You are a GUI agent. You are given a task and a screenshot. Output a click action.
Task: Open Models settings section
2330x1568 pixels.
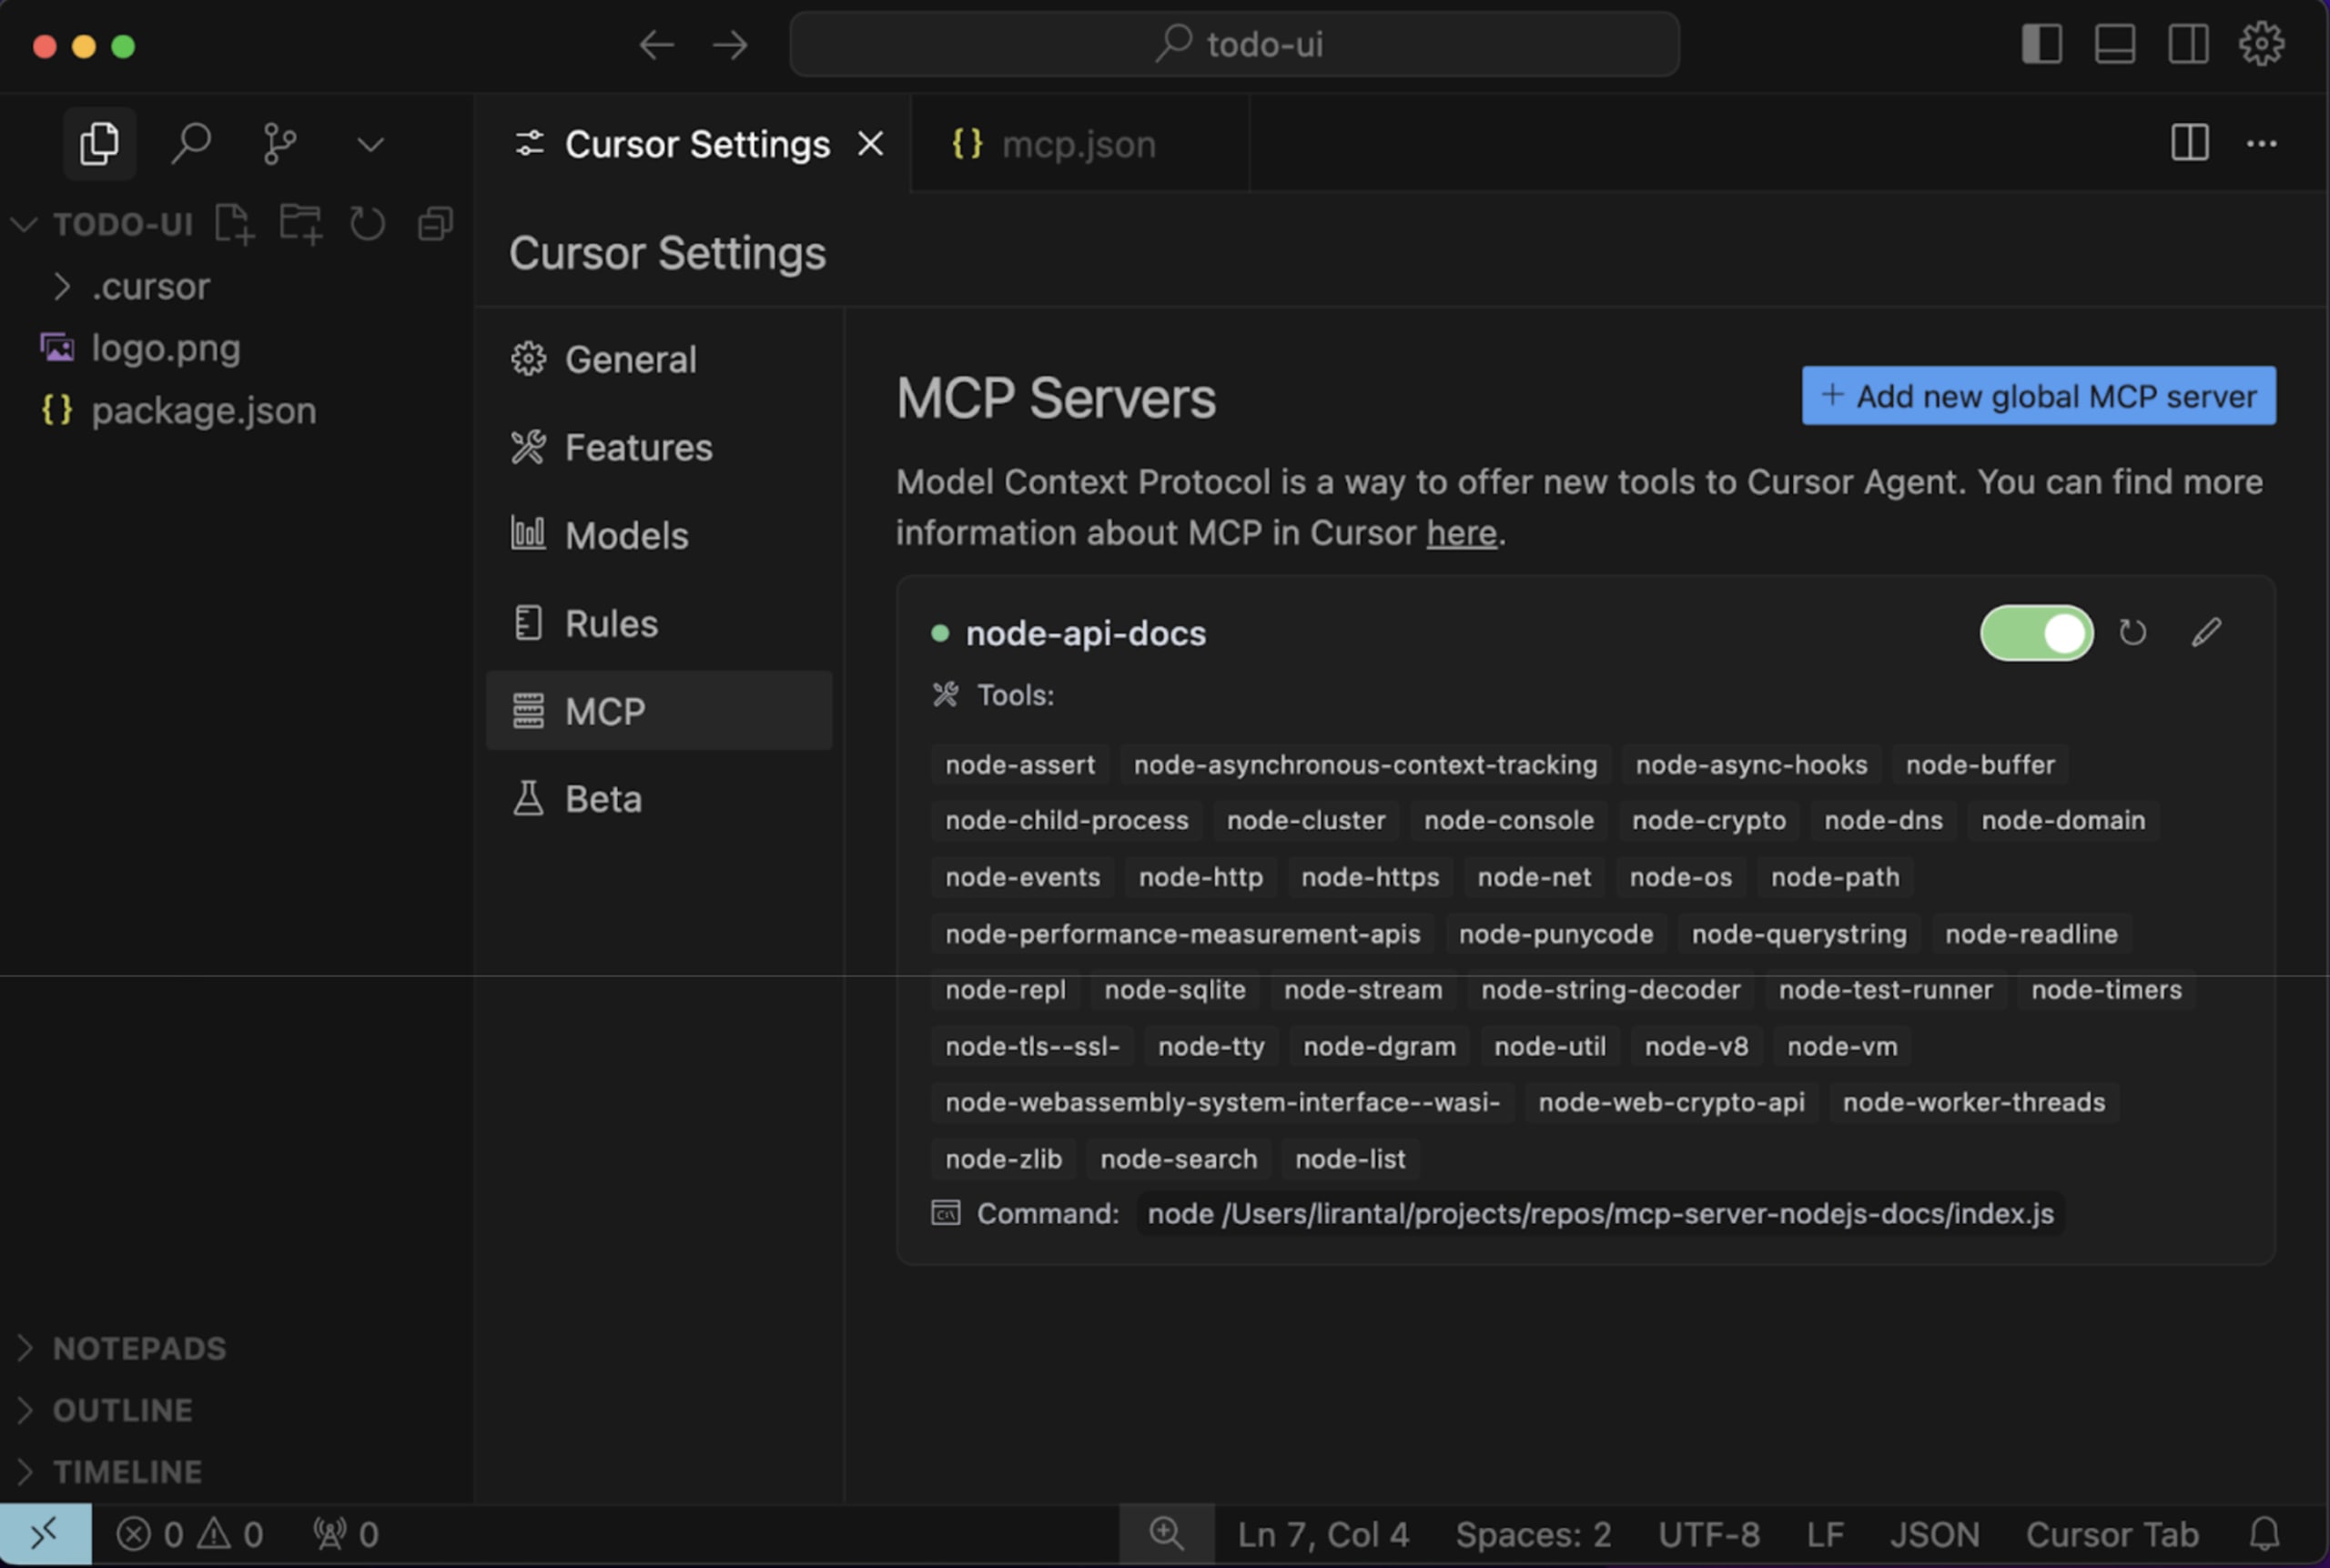(659, 535)
